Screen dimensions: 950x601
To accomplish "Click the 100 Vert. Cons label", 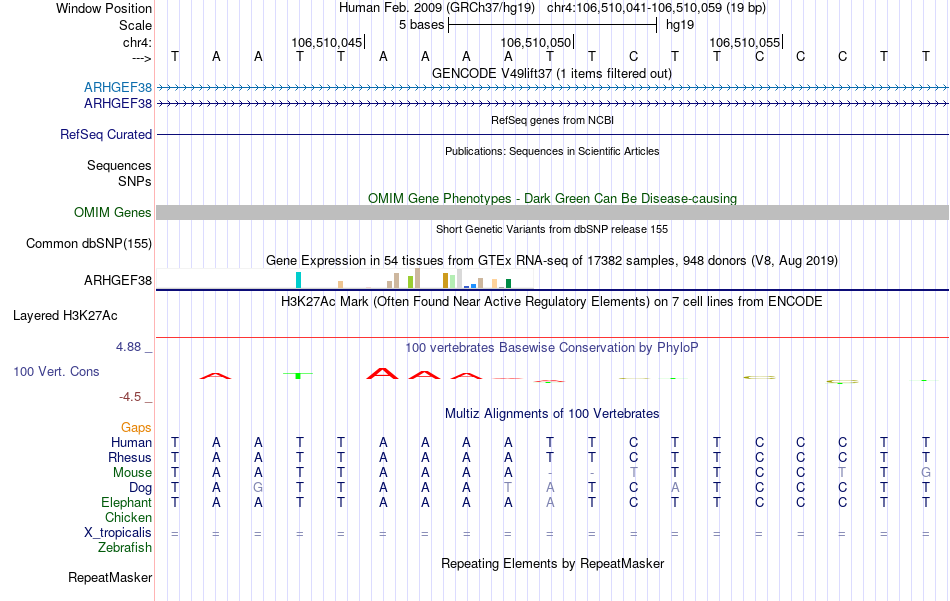I will [56, 371].
